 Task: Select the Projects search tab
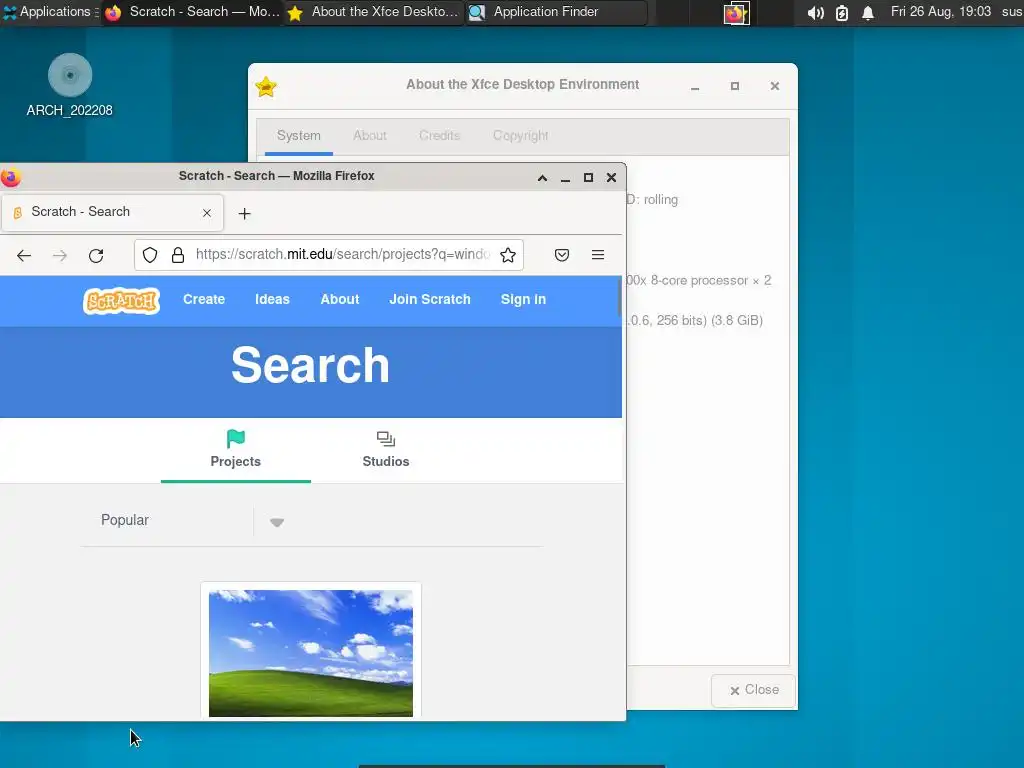pyautogui.click(x=236, y=450)
